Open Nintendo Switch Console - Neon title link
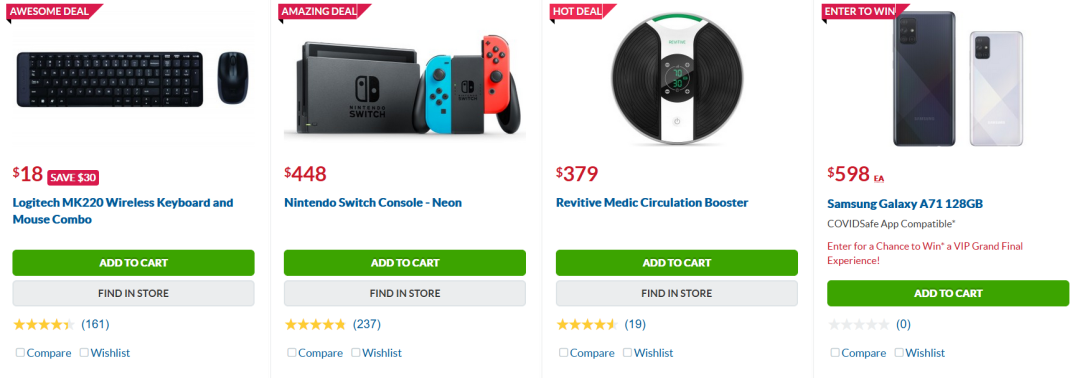 [x=373, y=202]
